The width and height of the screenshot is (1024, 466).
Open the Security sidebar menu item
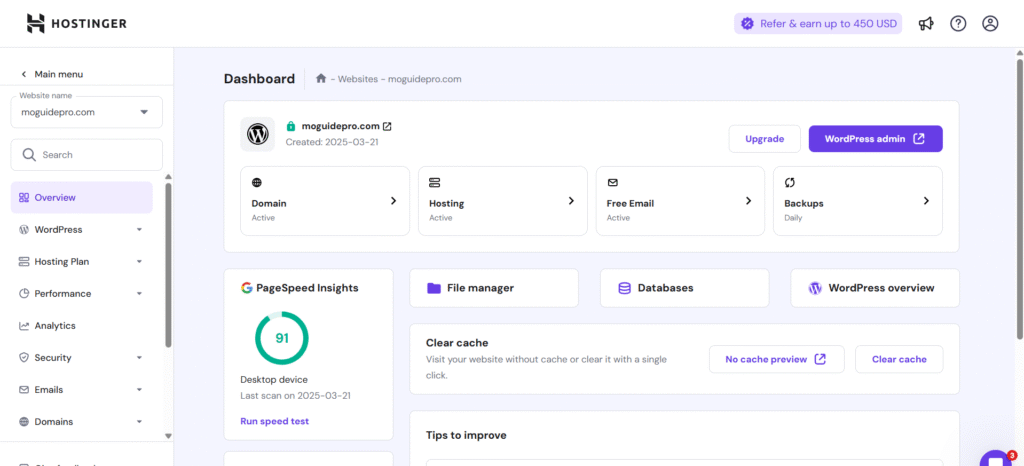coord(82,358)
